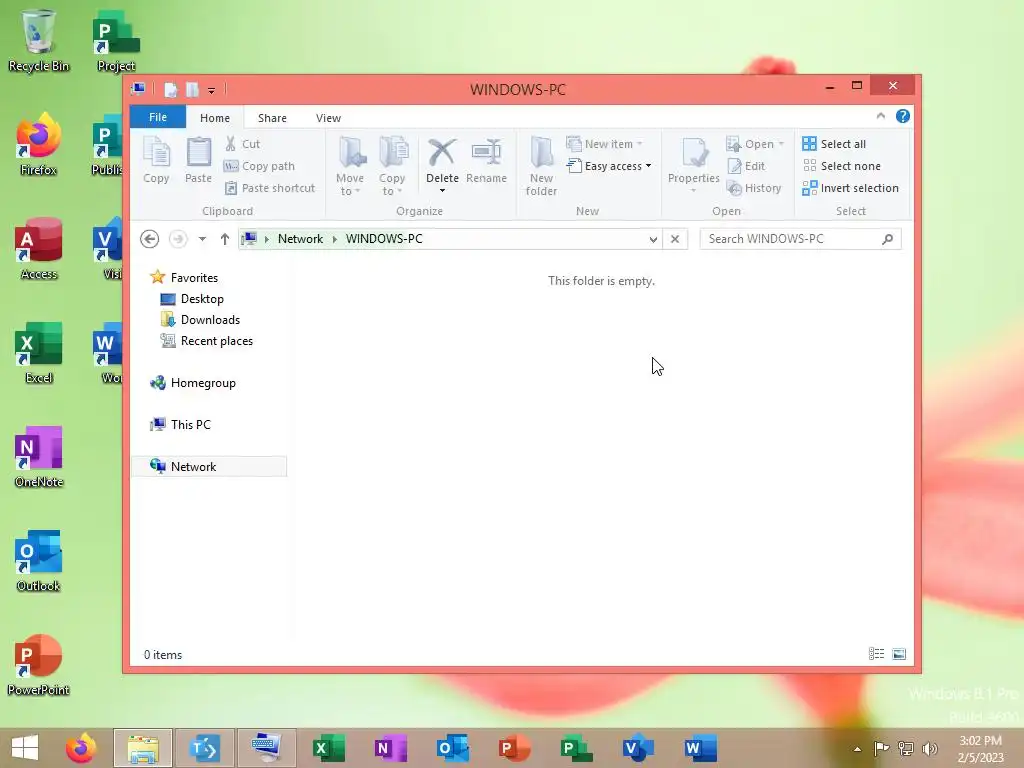
Task: Click Select all in the ribbon
Action: [x=835, y=144]
